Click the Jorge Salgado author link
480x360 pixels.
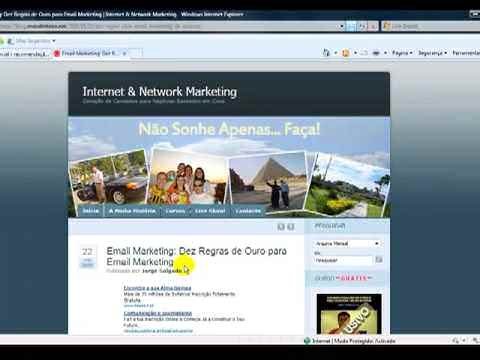click(162, 271)
